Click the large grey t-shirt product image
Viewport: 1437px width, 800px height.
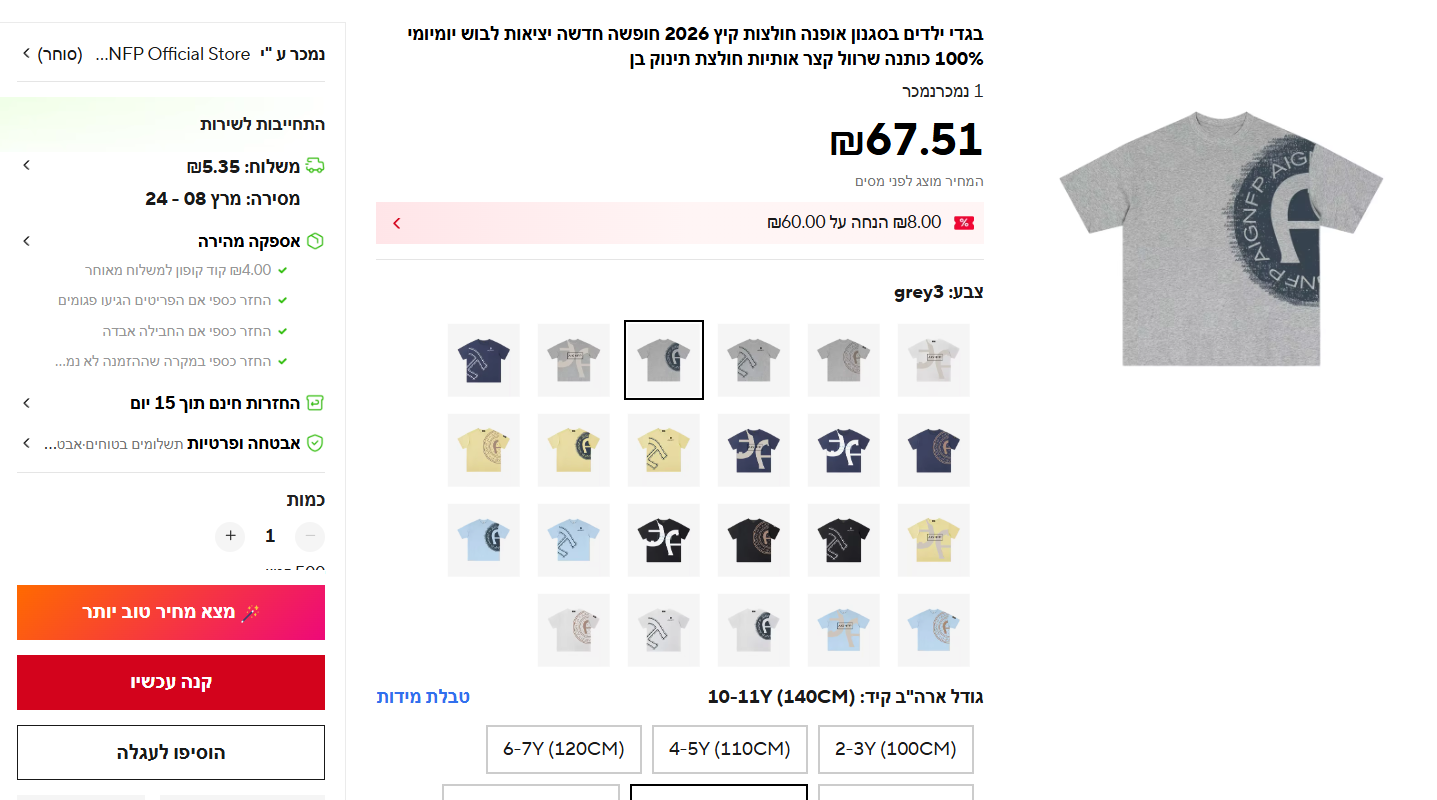point(1221,238)
